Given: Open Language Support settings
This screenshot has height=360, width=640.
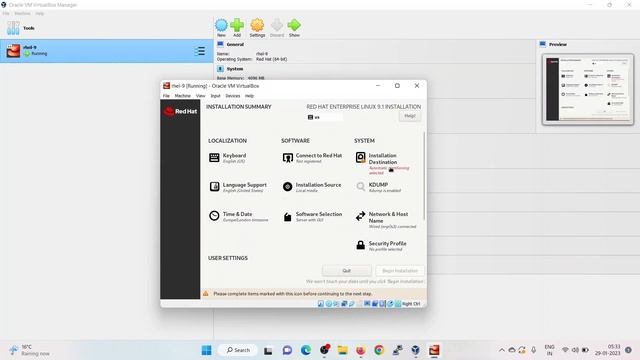Looking at the screenshot, I should [x=238, y=187].
